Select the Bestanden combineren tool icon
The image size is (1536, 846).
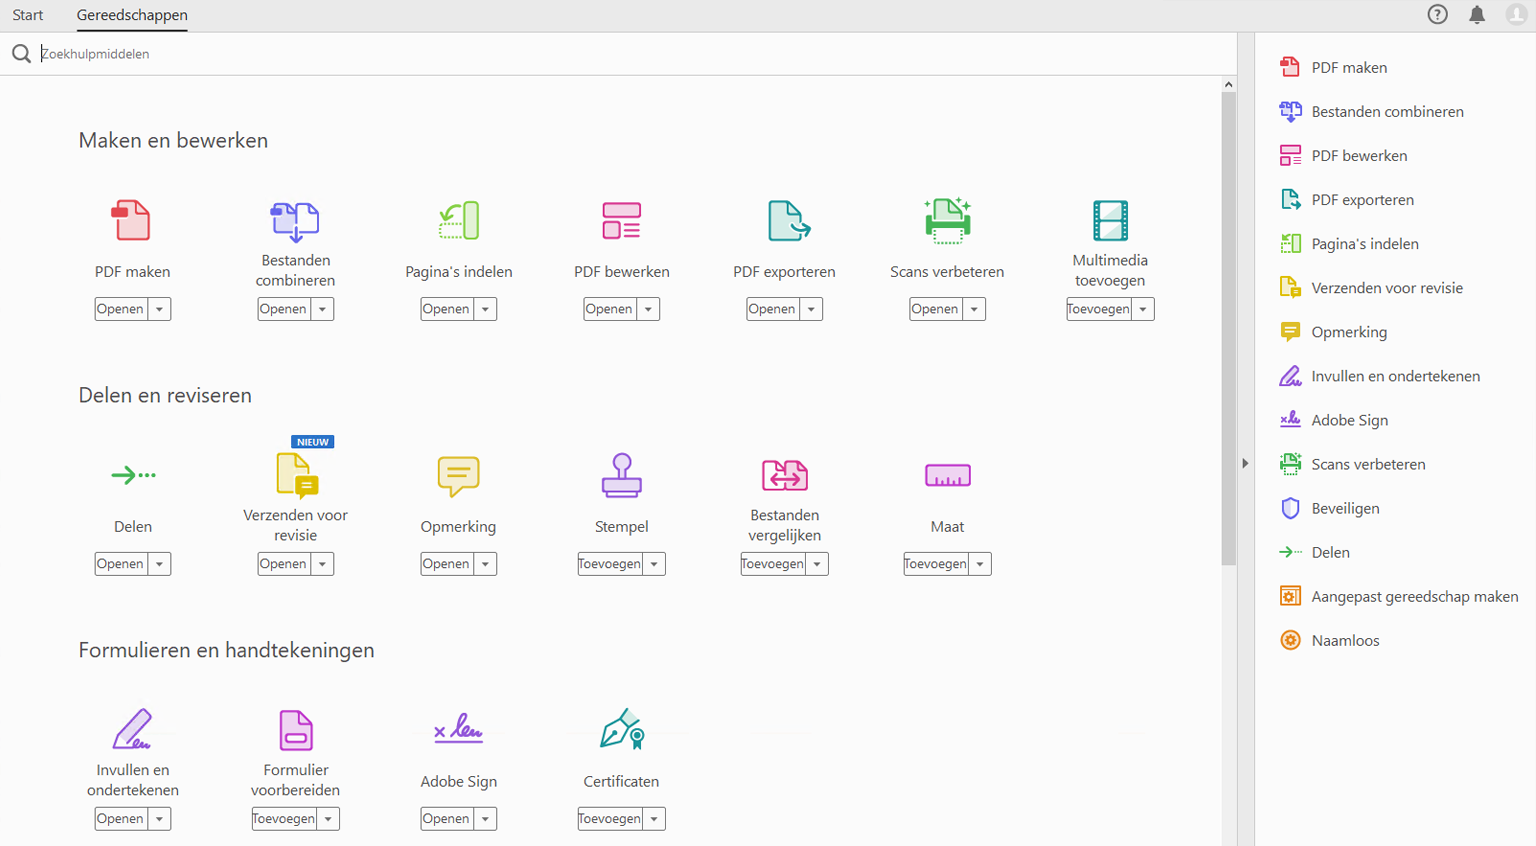point(295,221)
